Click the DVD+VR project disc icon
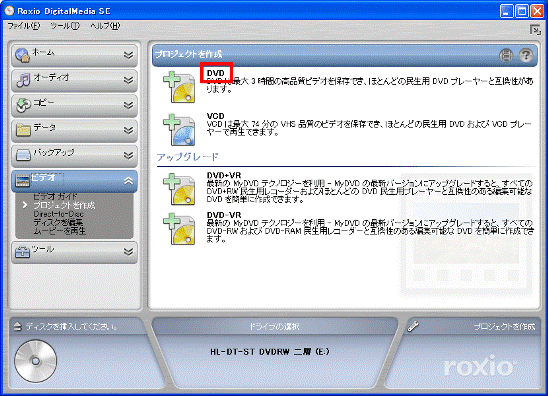Image resolution: width=548 pixels, height=396 pixels. coord(179,189)
